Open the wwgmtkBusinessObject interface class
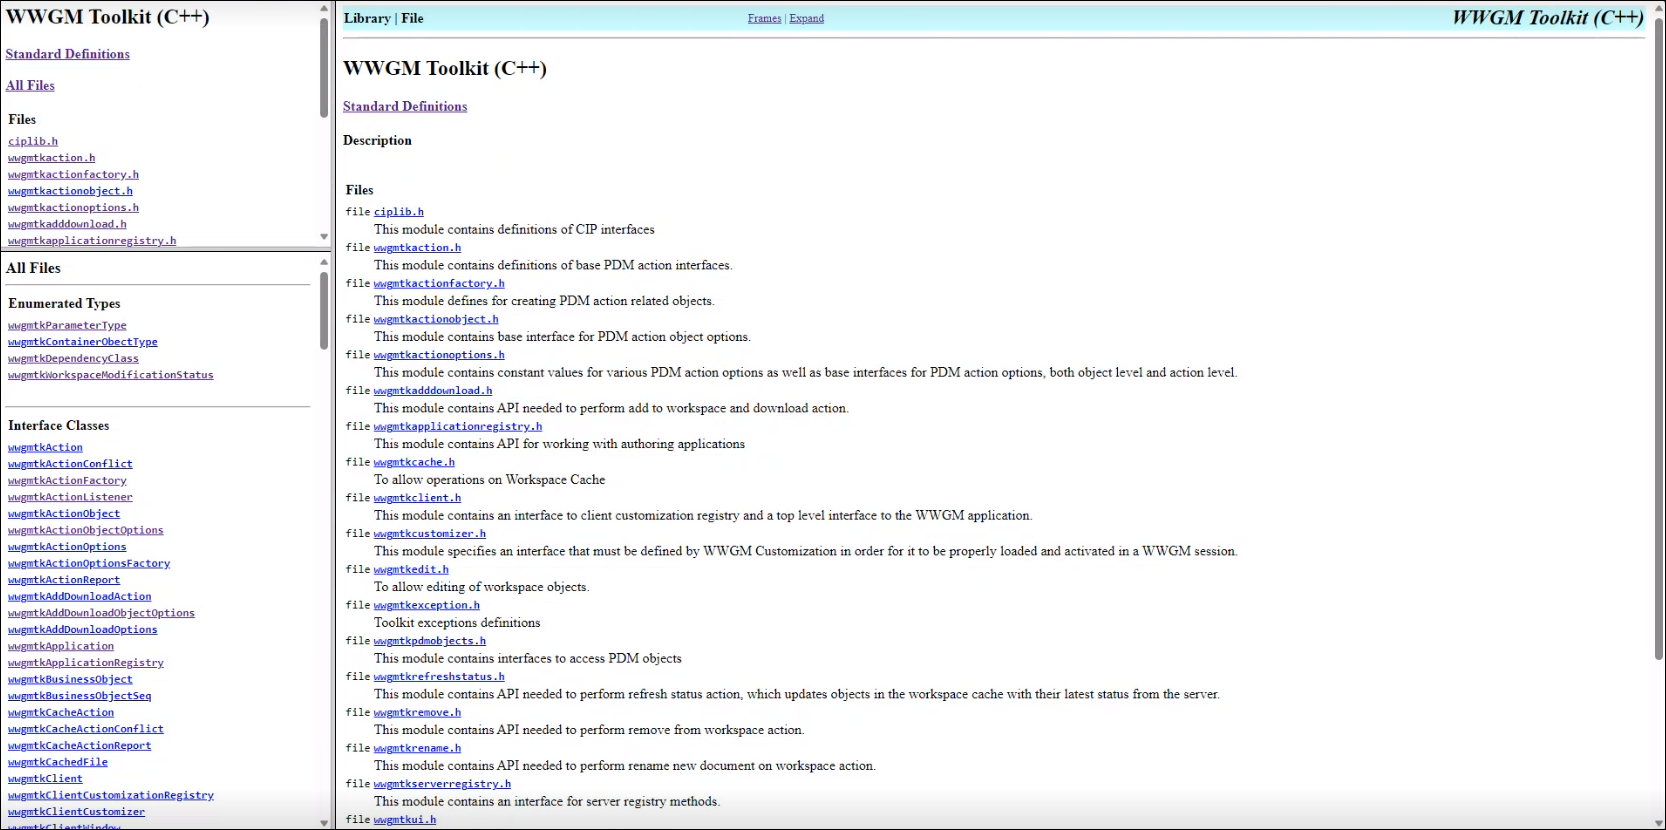 70,680
